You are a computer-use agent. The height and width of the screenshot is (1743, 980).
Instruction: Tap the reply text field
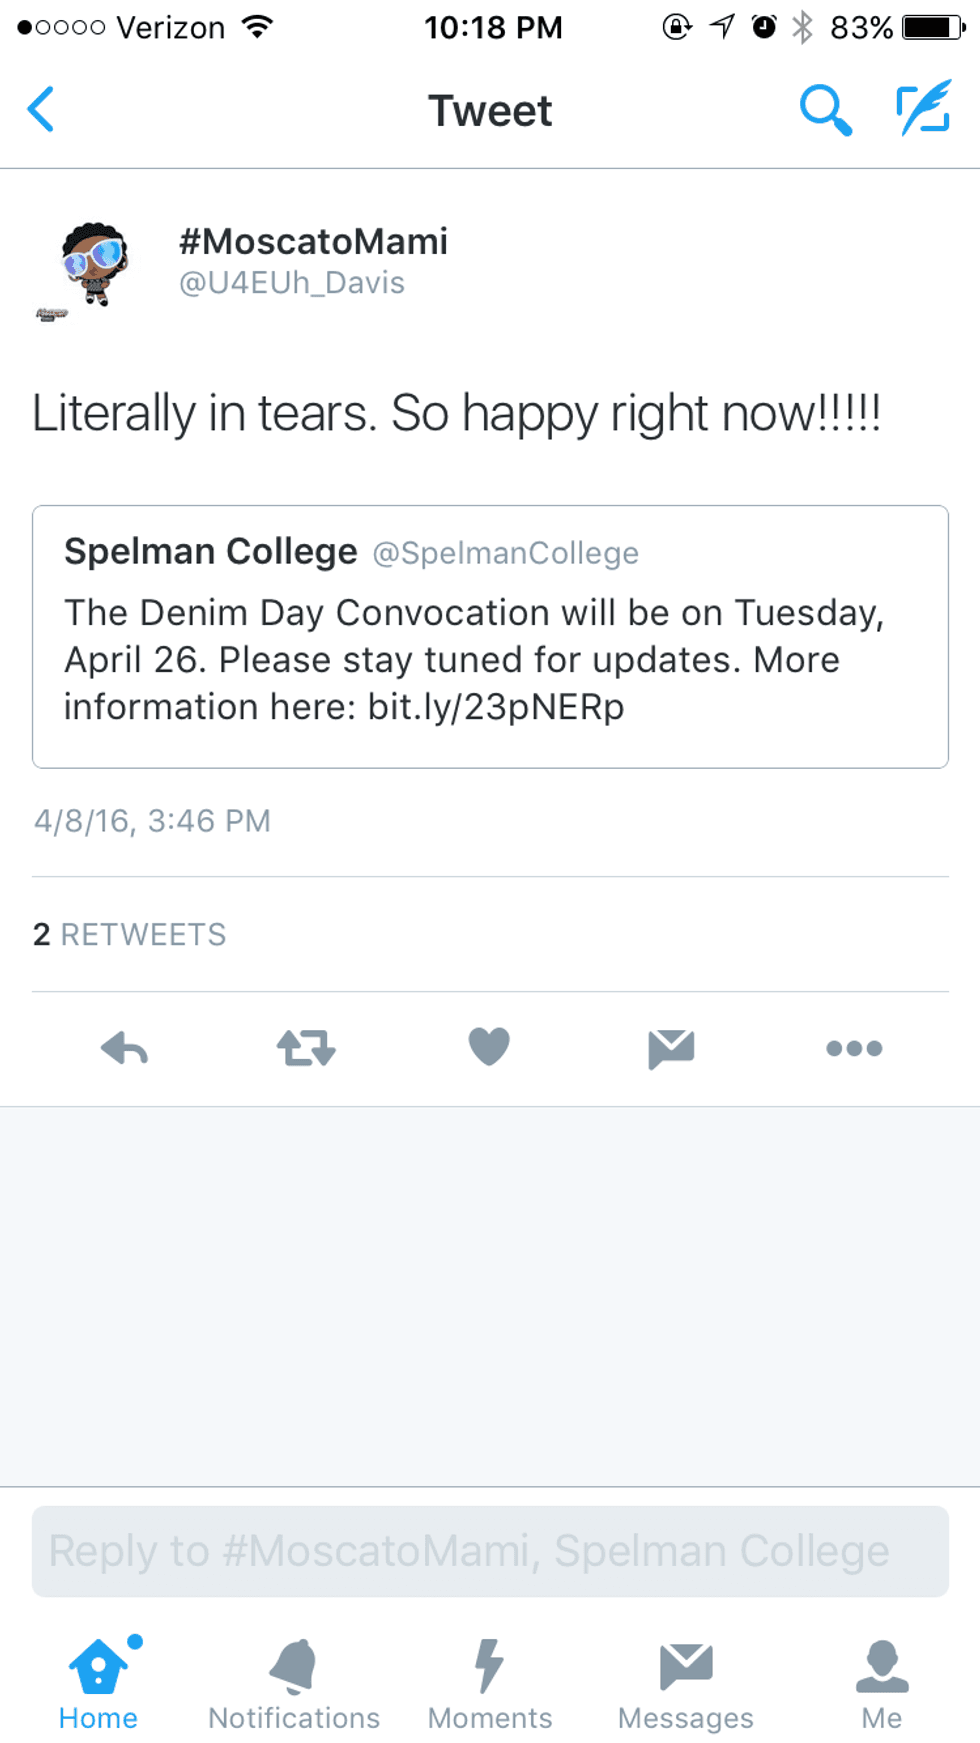(x=490, y=1551)
